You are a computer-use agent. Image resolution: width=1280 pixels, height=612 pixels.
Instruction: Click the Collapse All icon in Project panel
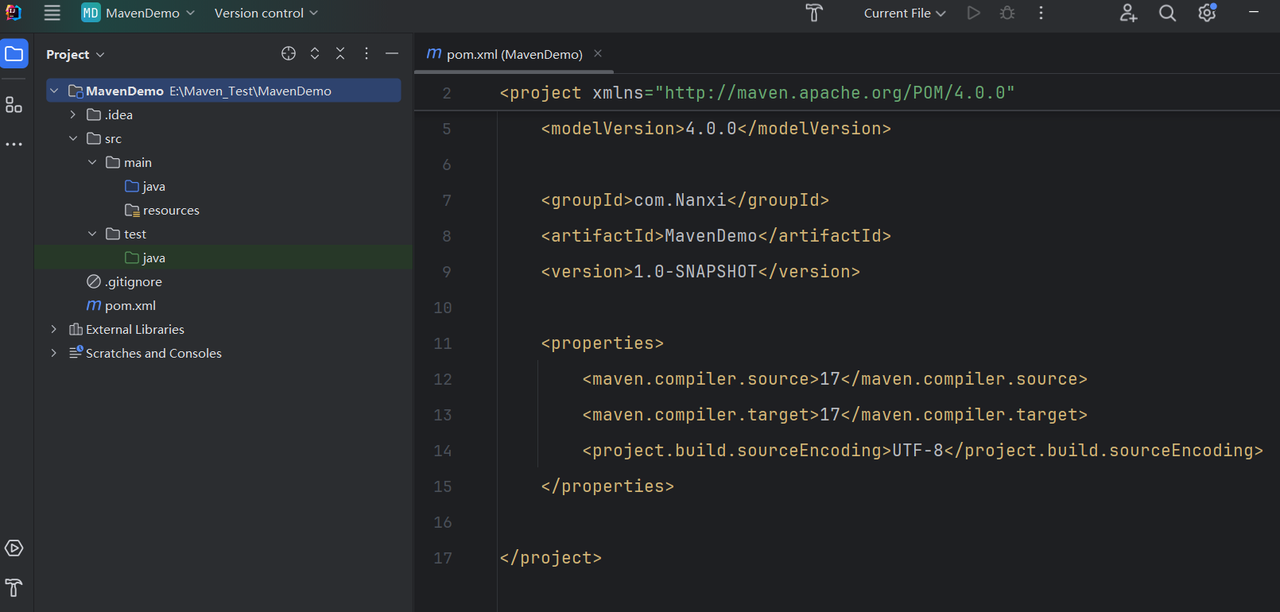(x=340, y=54)
